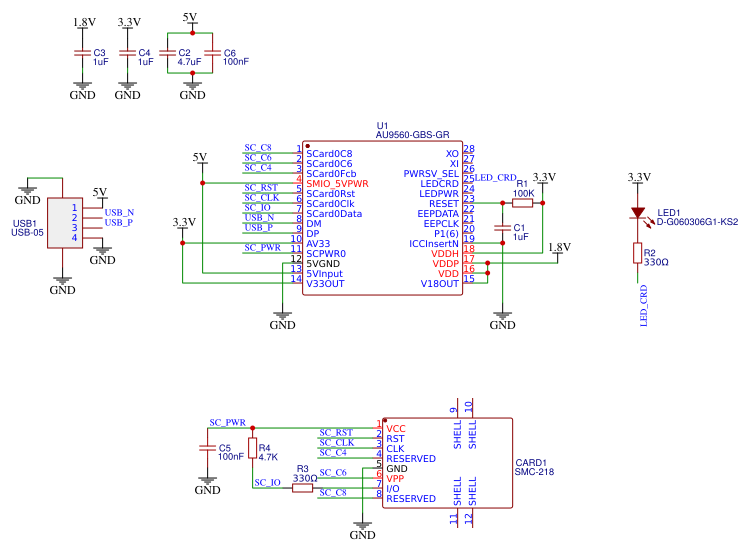Click the SCard0Fcb pin name
The image size is (749, 552).
pyautogui.click(x=331, y=174)
